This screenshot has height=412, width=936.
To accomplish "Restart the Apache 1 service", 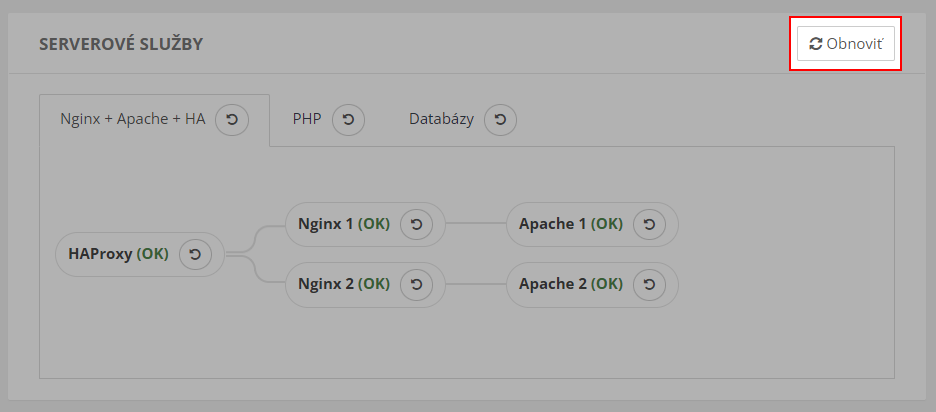I will coord(649,225).
